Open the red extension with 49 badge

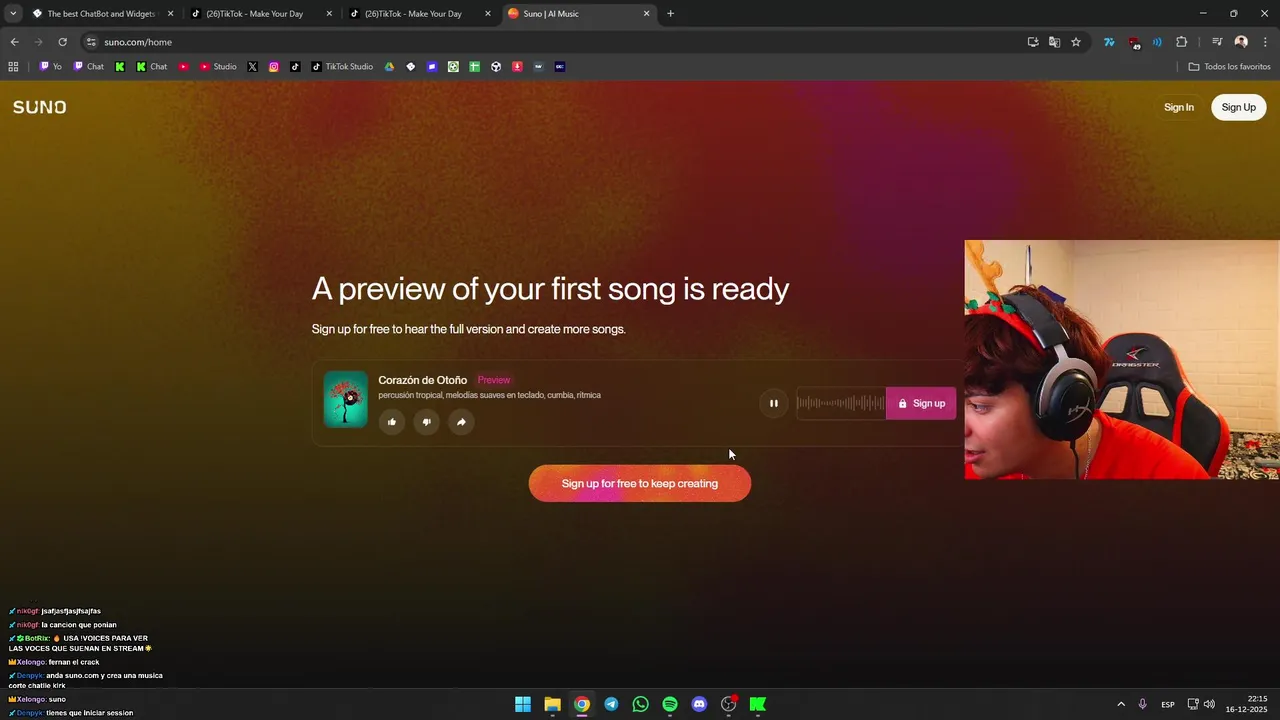[1133, 43]
